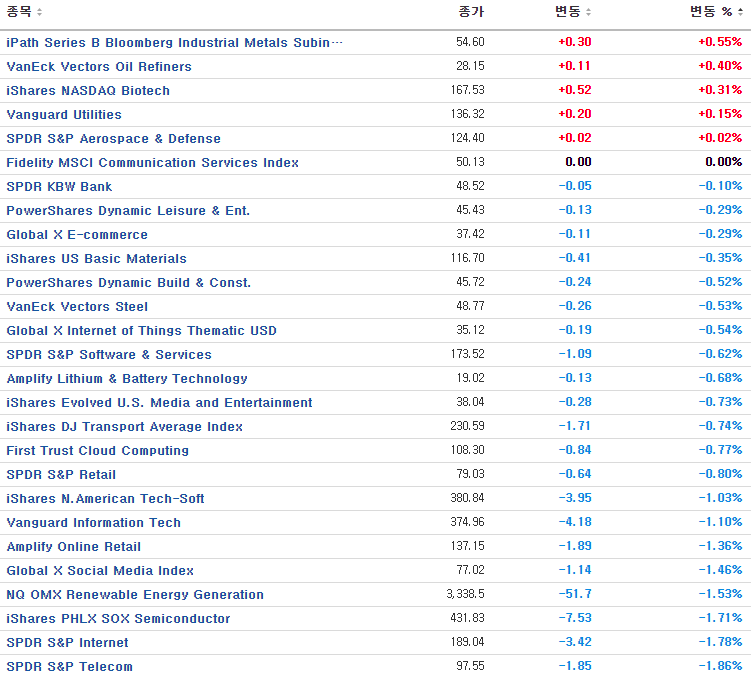The width and height of the screenshot is (751, 682).
Task: Select the -1.03% change percent value
Action: [x=720, y=498]
